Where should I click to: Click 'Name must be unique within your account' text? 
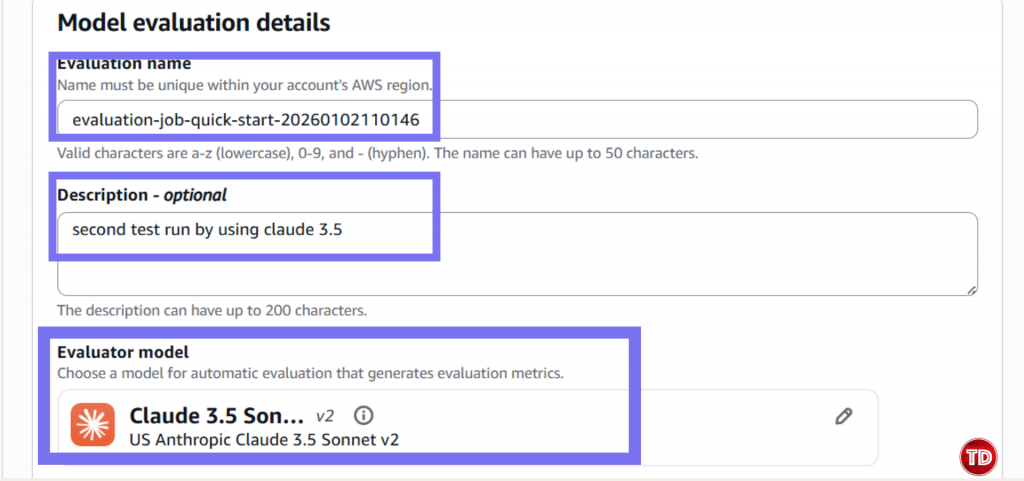[244, 85]
